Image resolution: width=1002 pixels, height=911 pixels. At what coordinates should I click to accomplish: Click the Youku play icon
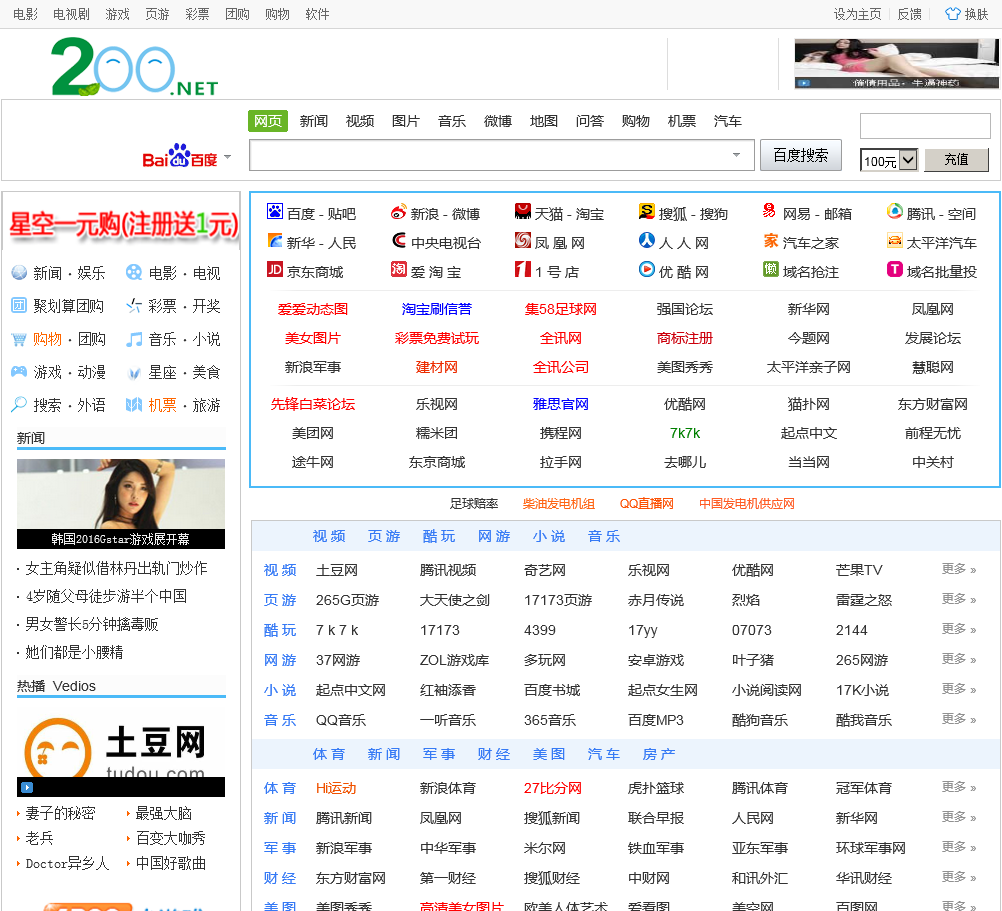point(647,270)
